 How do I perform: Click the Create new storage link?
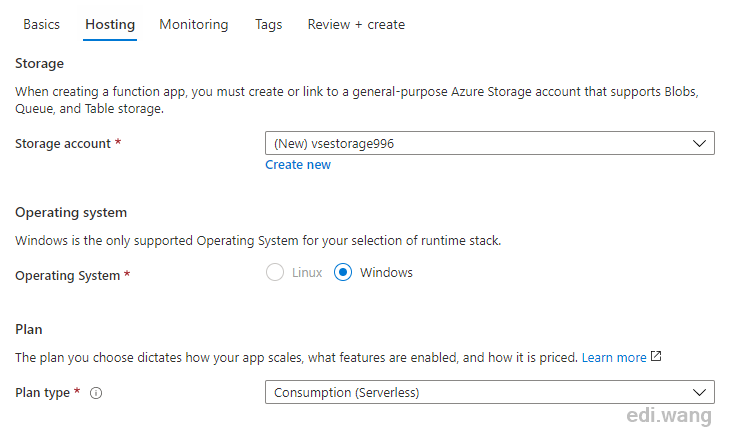pos(298,165)
